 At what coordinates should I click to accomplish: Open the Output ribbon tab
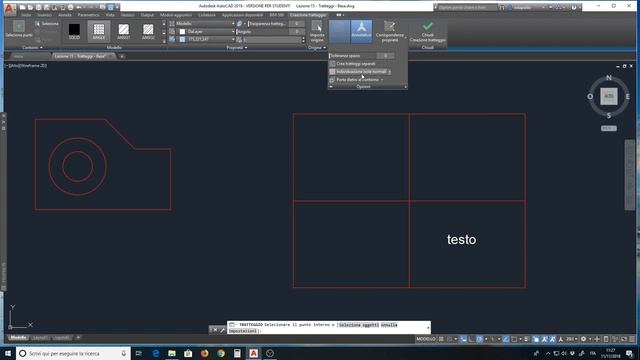pyautogui.click(x=147, y=15)
